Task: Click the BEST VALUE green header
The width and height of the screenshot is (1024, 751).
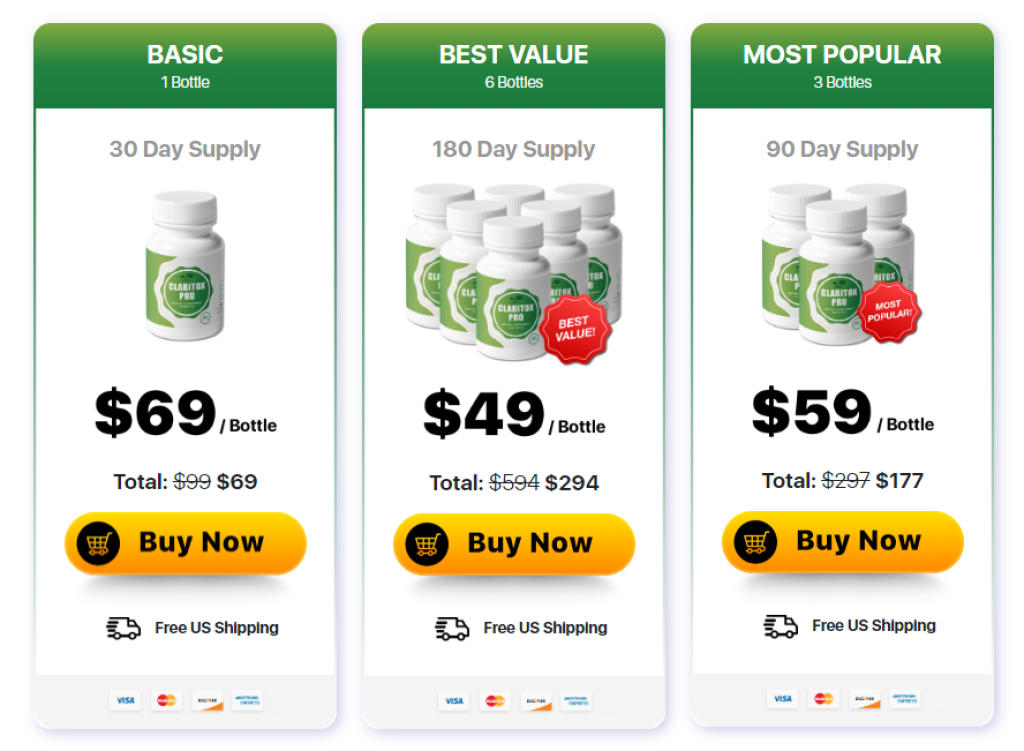Action: pos(513,65)
